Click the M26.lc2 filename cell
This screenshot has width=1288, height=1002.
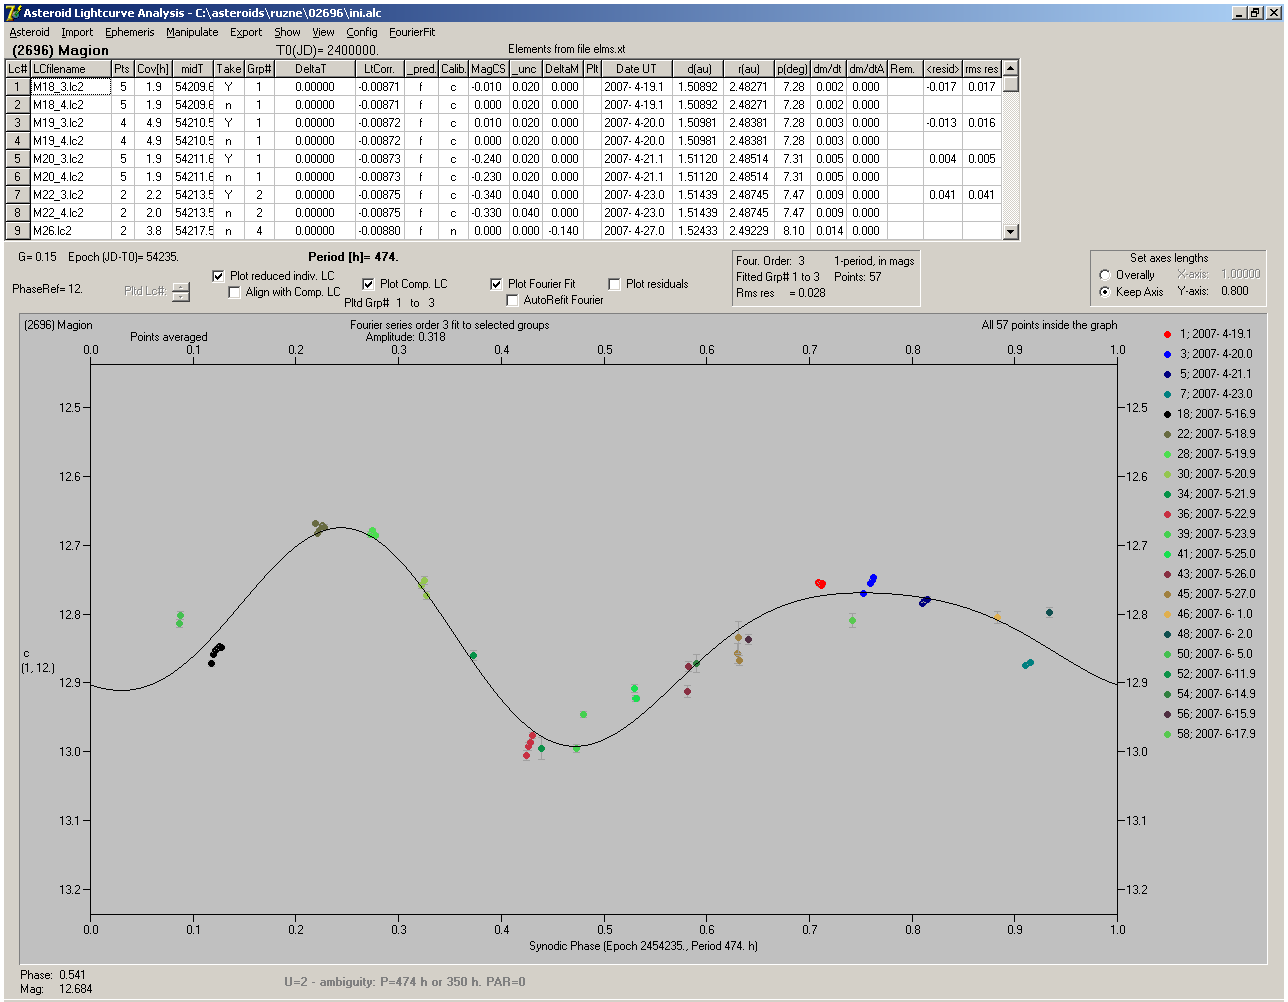pyautogui.click(x=71, y=231)
